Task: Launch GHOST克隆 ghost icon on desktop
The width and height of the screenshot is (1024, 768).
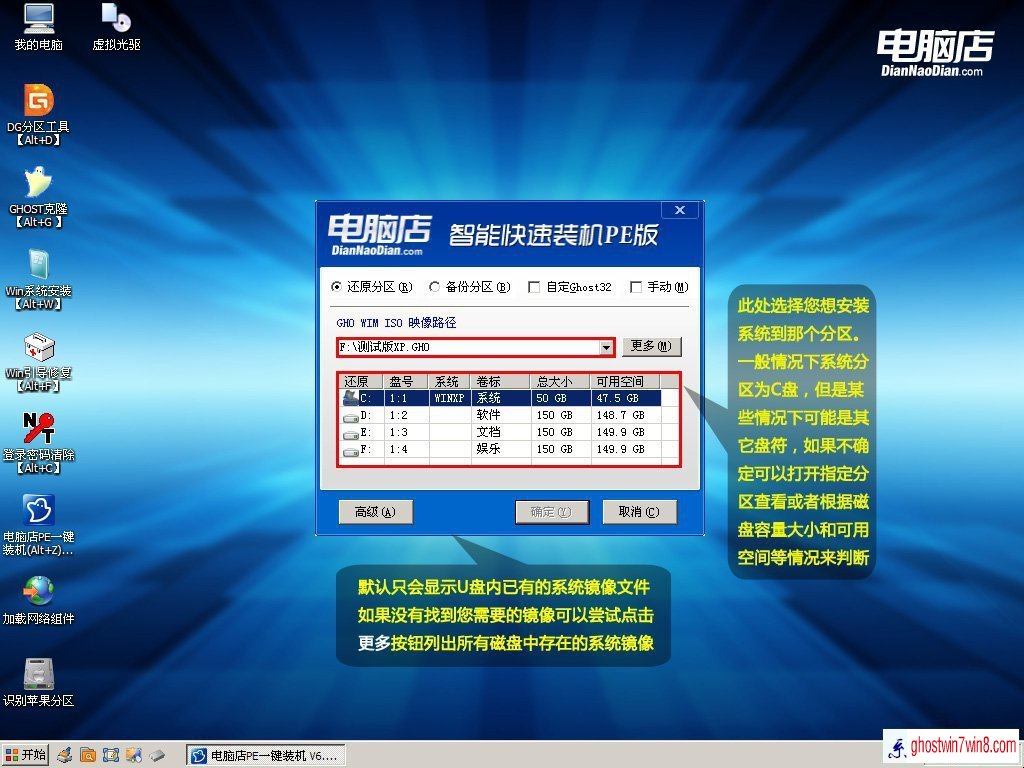Action: [x=38, y=183]
